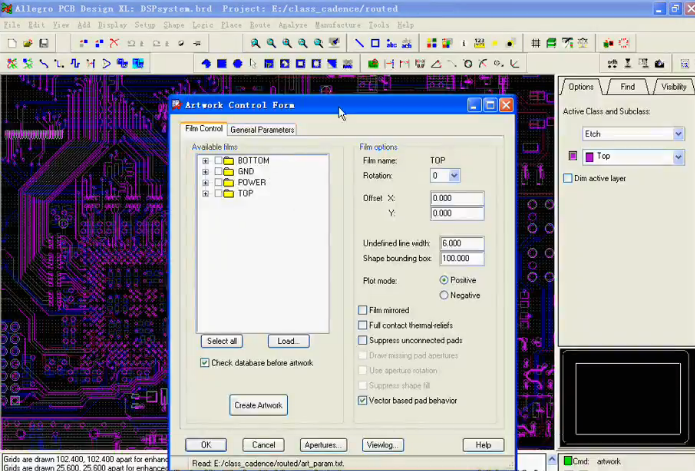The width and height of the screenshot is (695, 471).
Task: Select the Add Line tool icon
Action: click(x=359, y=43)
